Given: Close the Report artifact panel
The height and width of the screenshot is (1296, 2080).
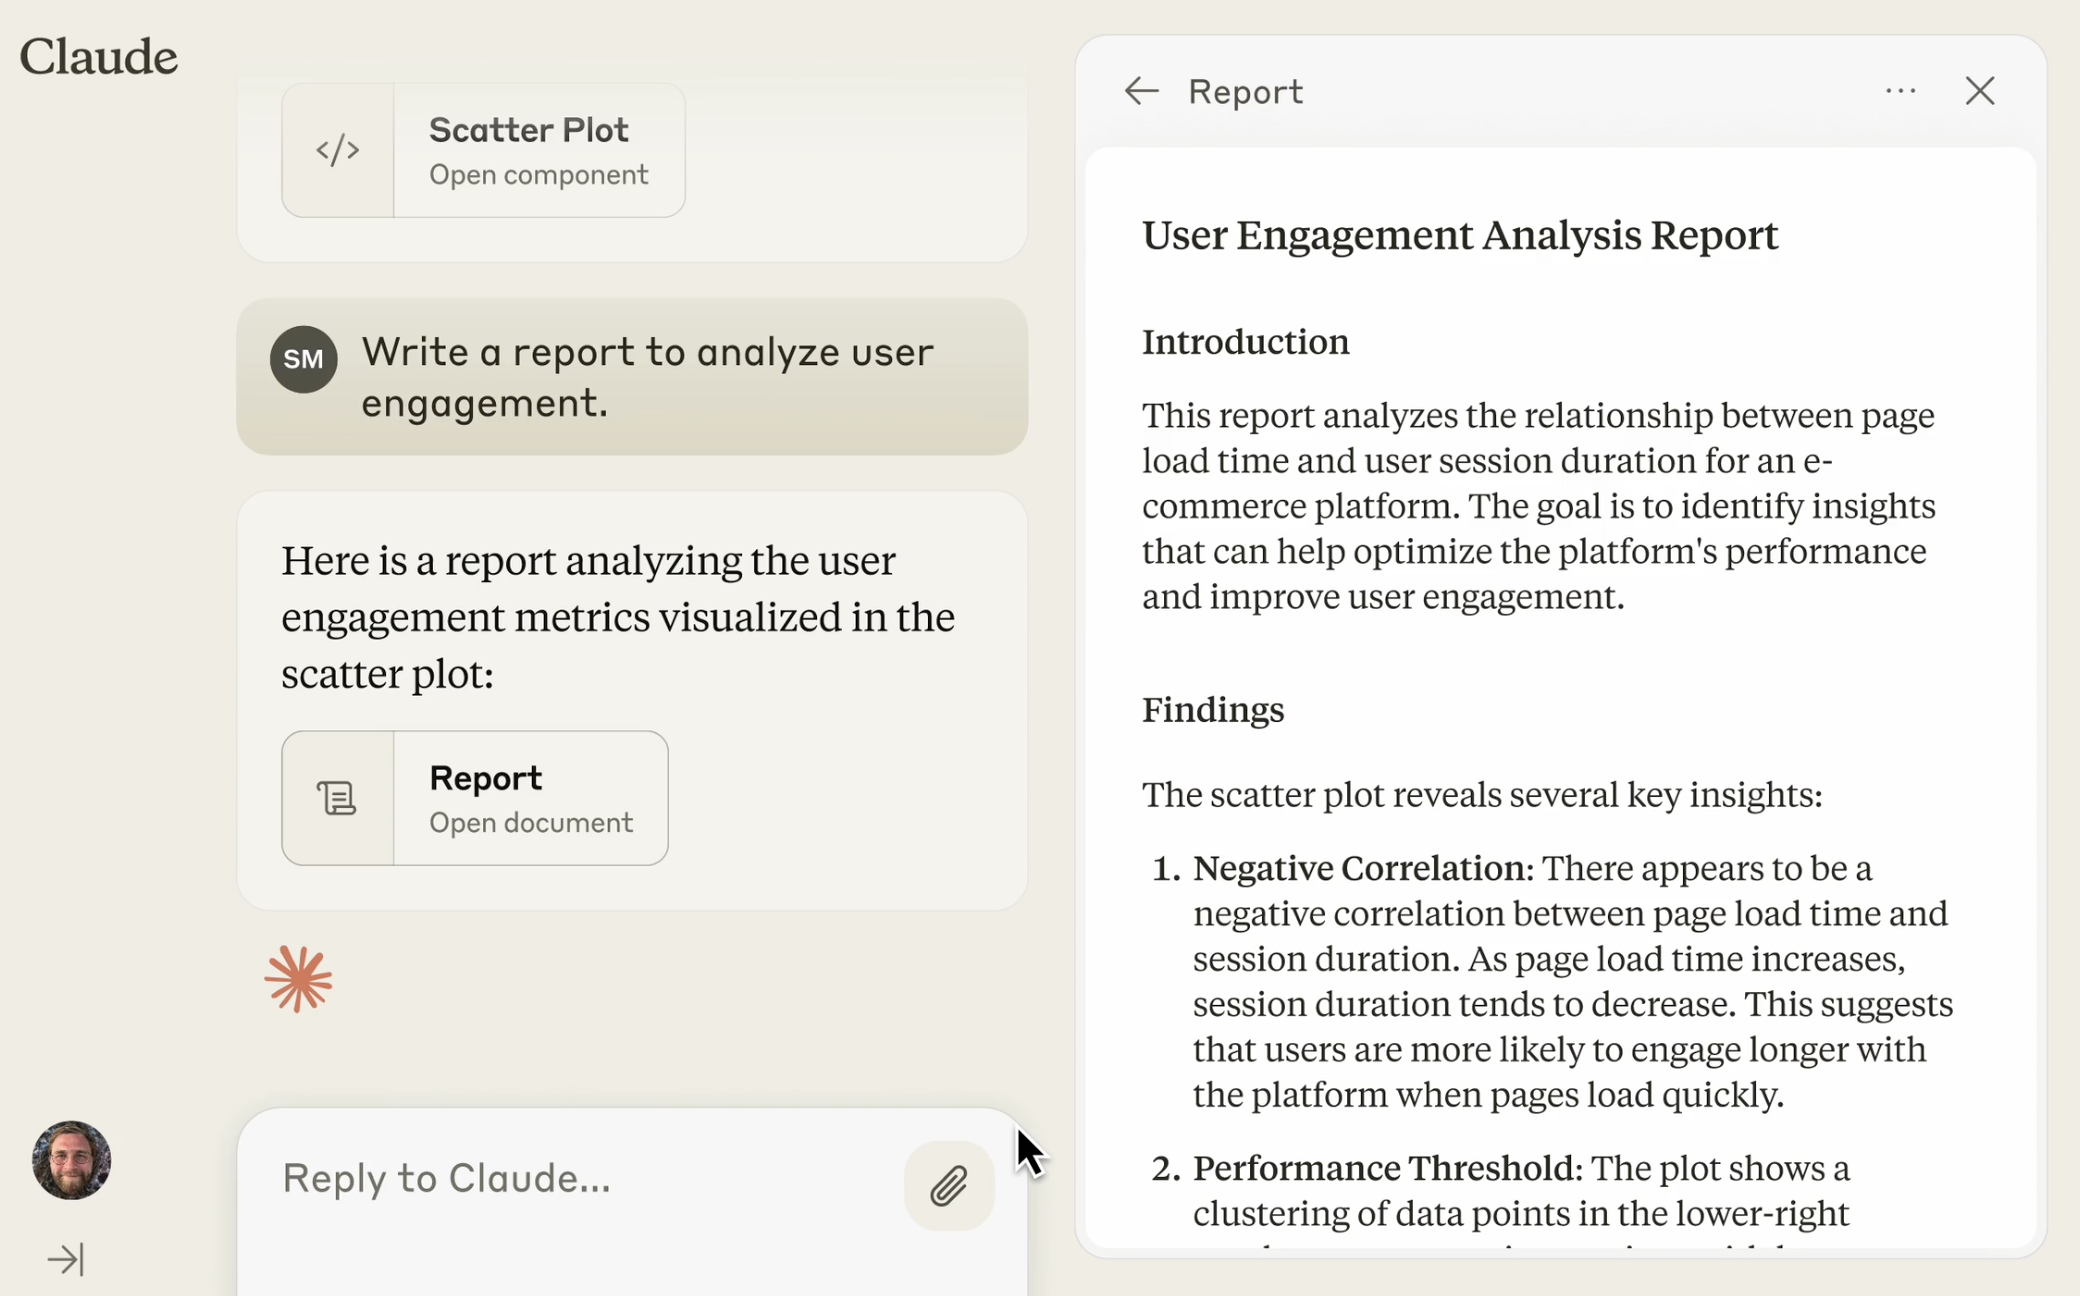Looking at the screenshot, I should click(x=1979, y=91).
